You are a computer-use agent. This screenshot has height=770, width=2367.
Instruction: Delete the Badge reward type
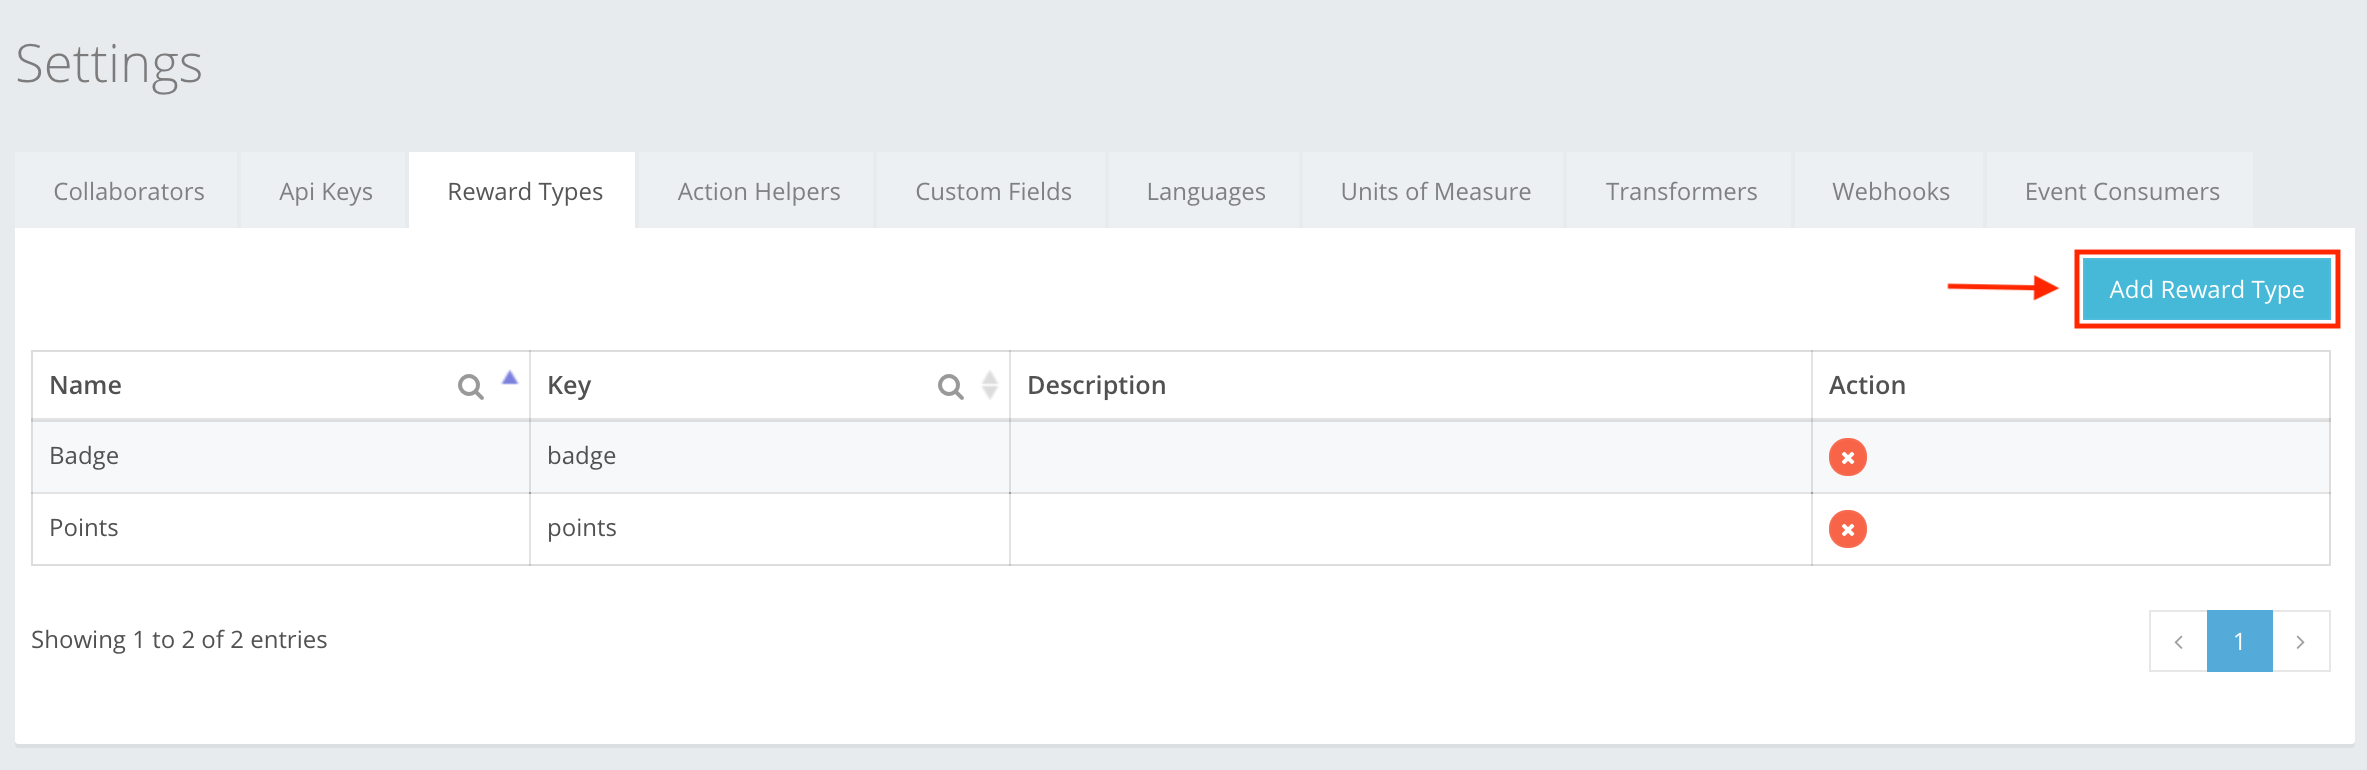pos(1847,457)
